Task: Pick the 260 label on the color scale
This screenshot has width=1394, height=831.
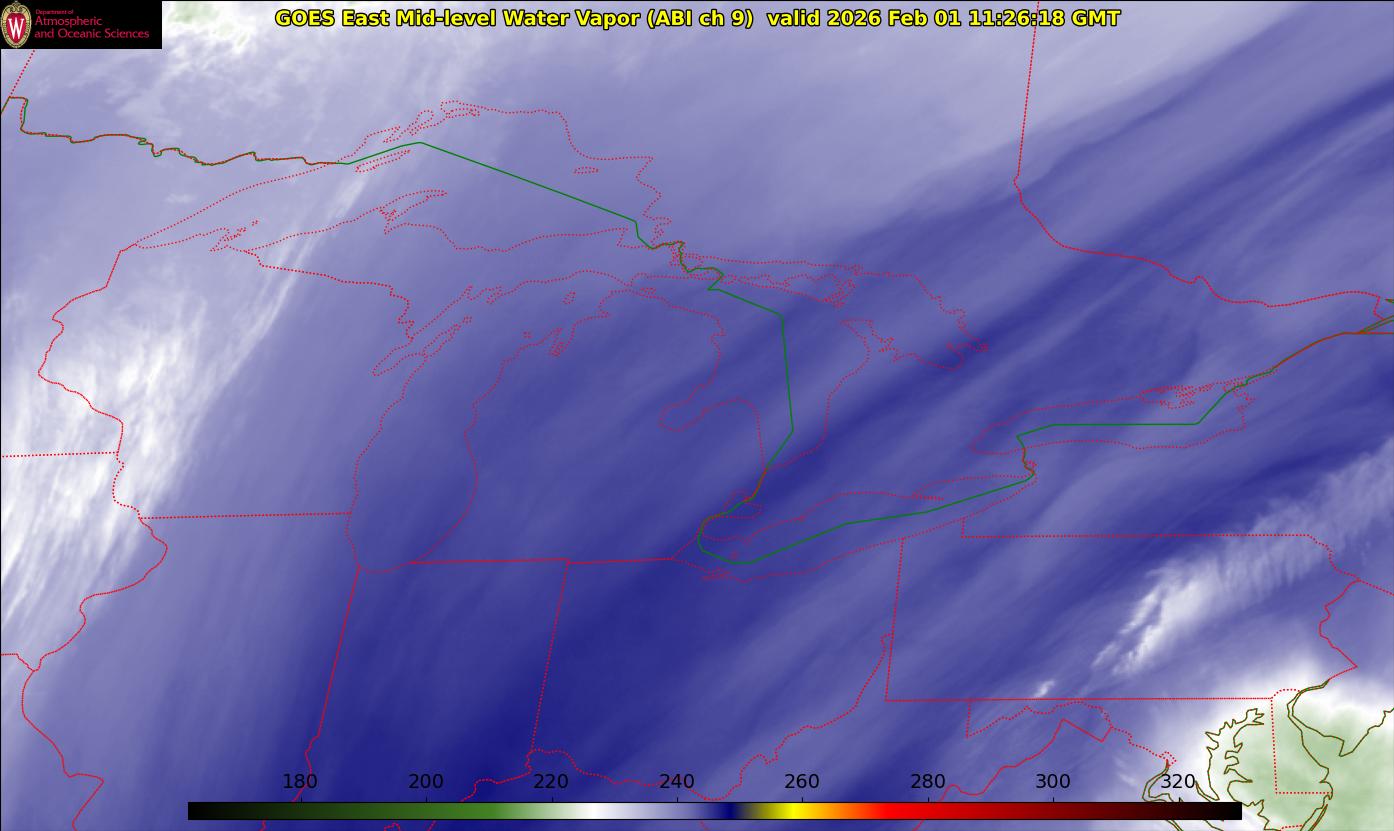Action: (802, 782)
